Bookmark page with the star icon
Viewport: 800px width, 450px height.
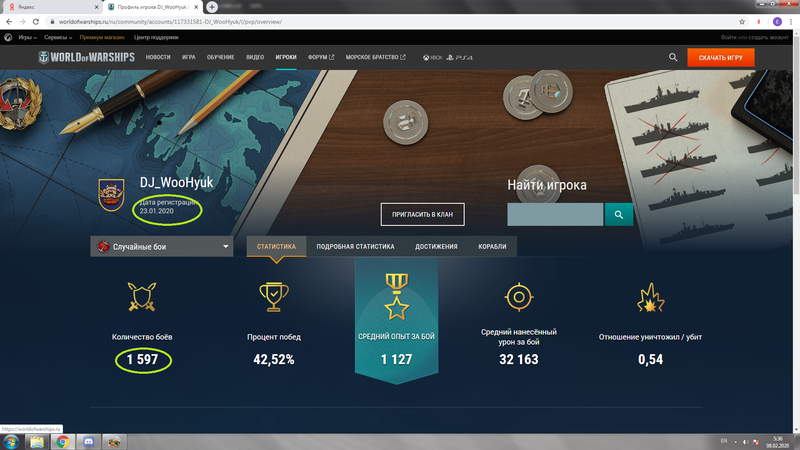pyautogui.click(x=742, y=22)
